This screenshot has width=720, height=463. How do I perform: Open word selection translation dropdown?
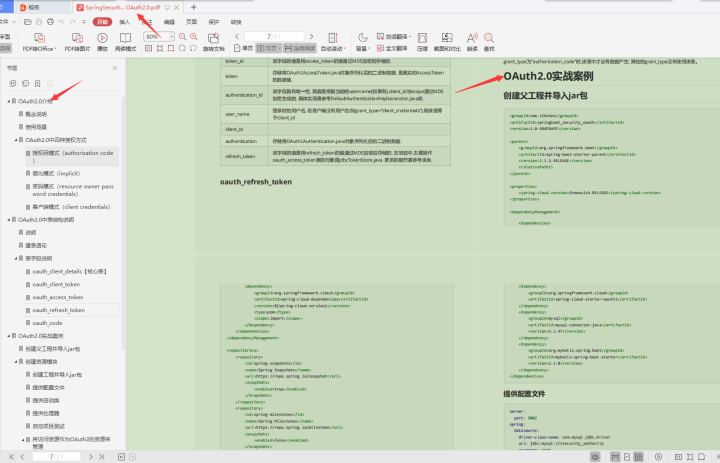point(410,36)
